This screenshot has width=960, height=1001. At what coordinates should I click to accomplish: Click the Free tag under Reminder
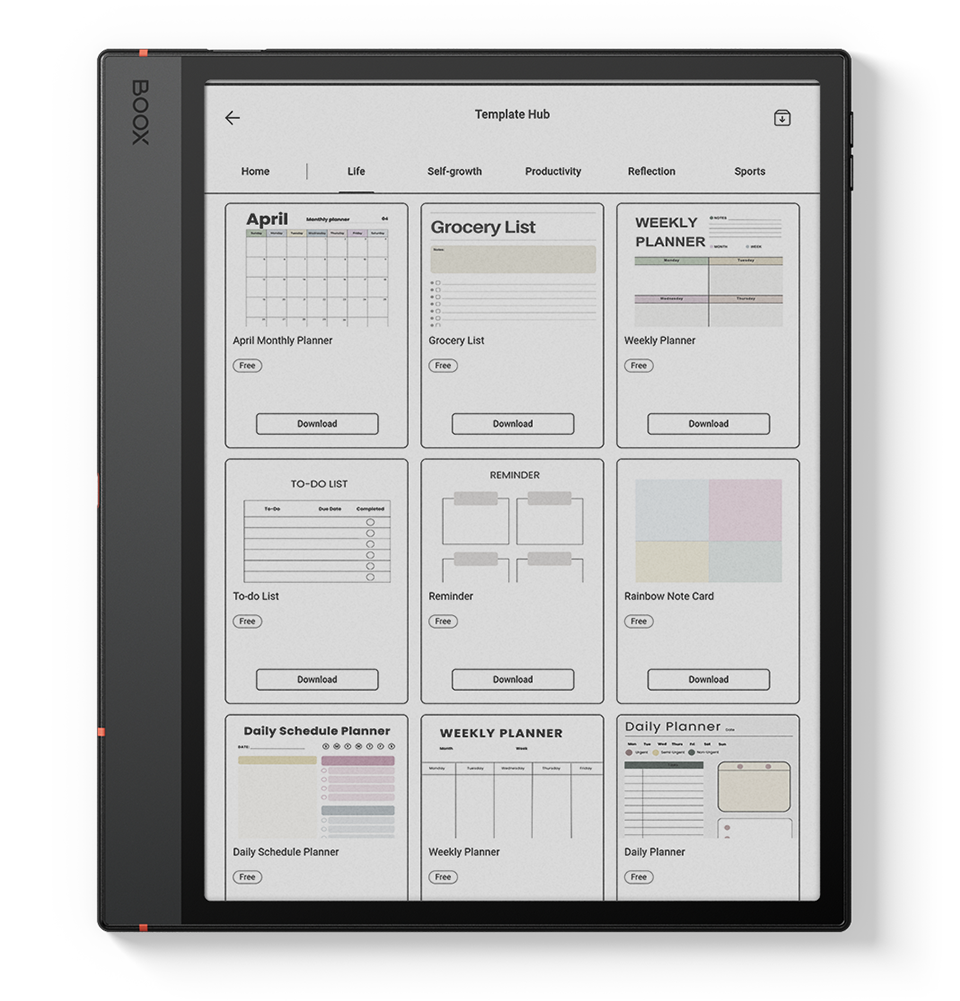click(443, 621)
